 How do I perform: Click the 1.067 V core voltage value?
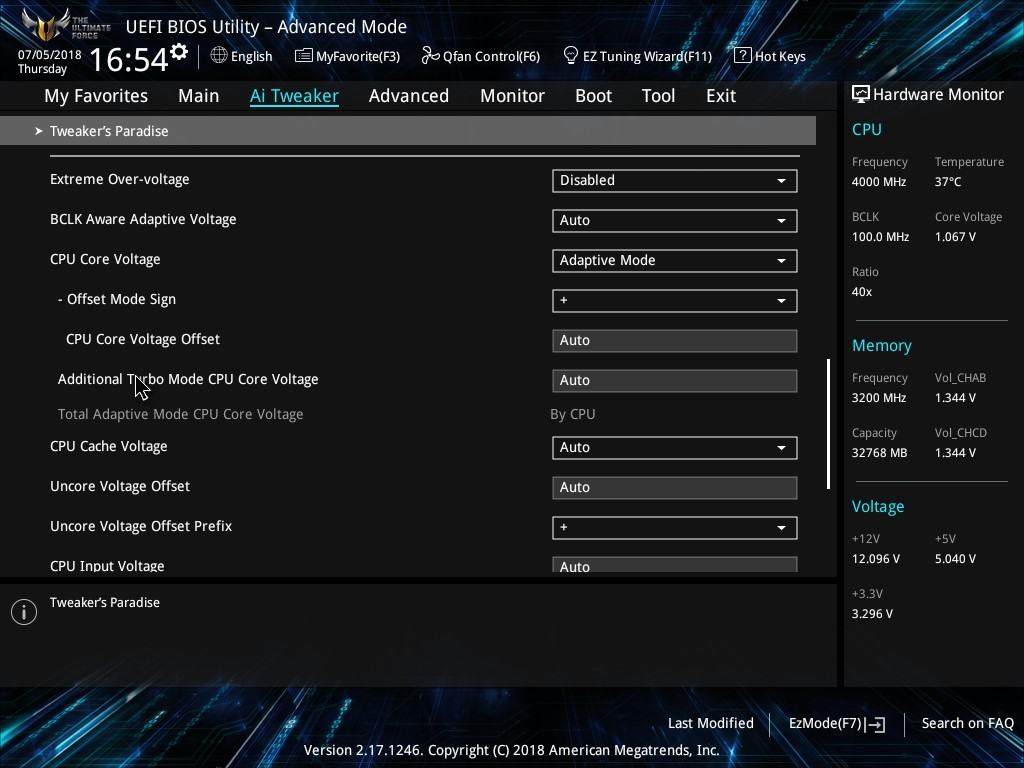(x=955, y=236)
